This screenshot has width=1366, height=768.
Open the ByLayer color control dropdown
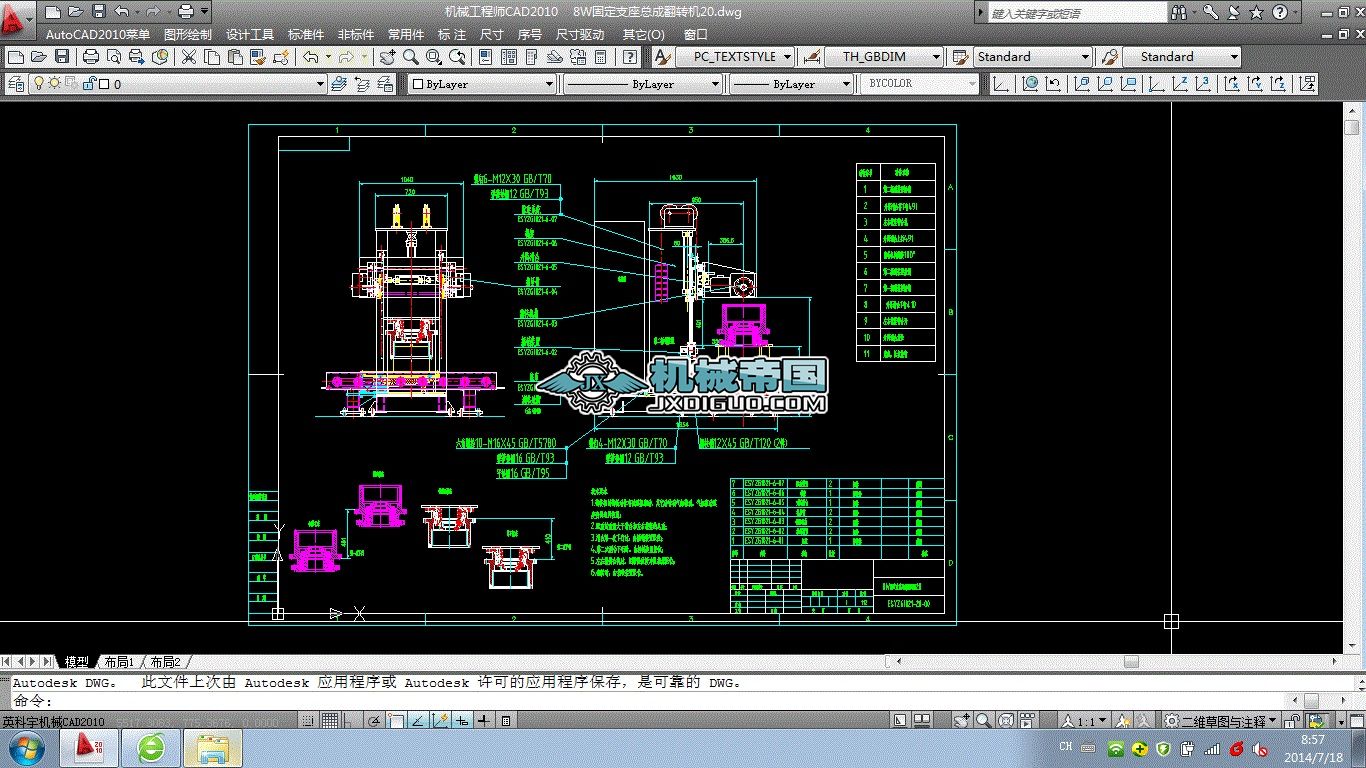tap(482, 84)
